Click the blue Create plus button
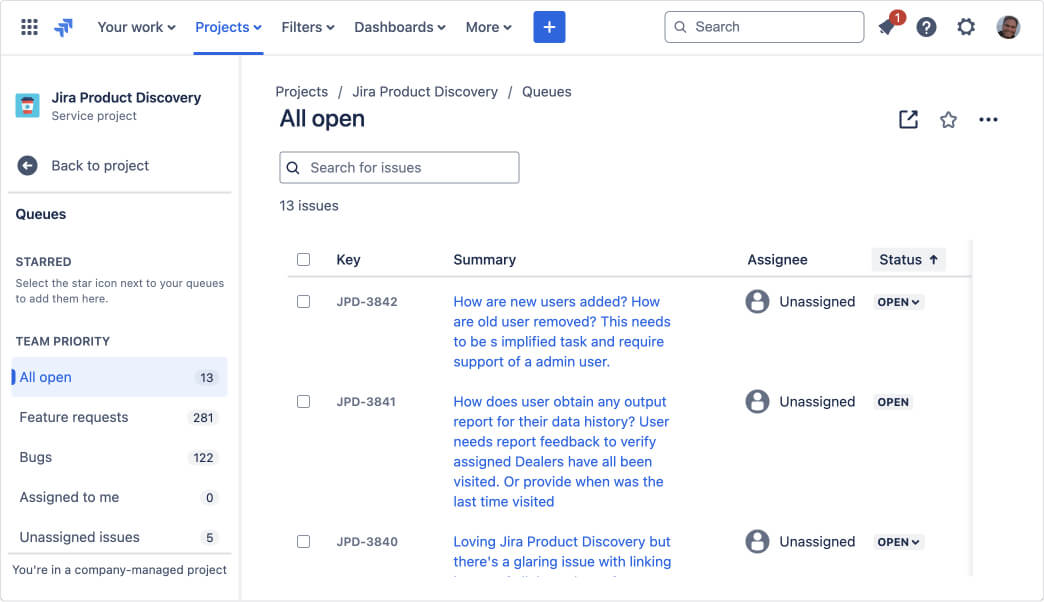 tap(549, 27)
